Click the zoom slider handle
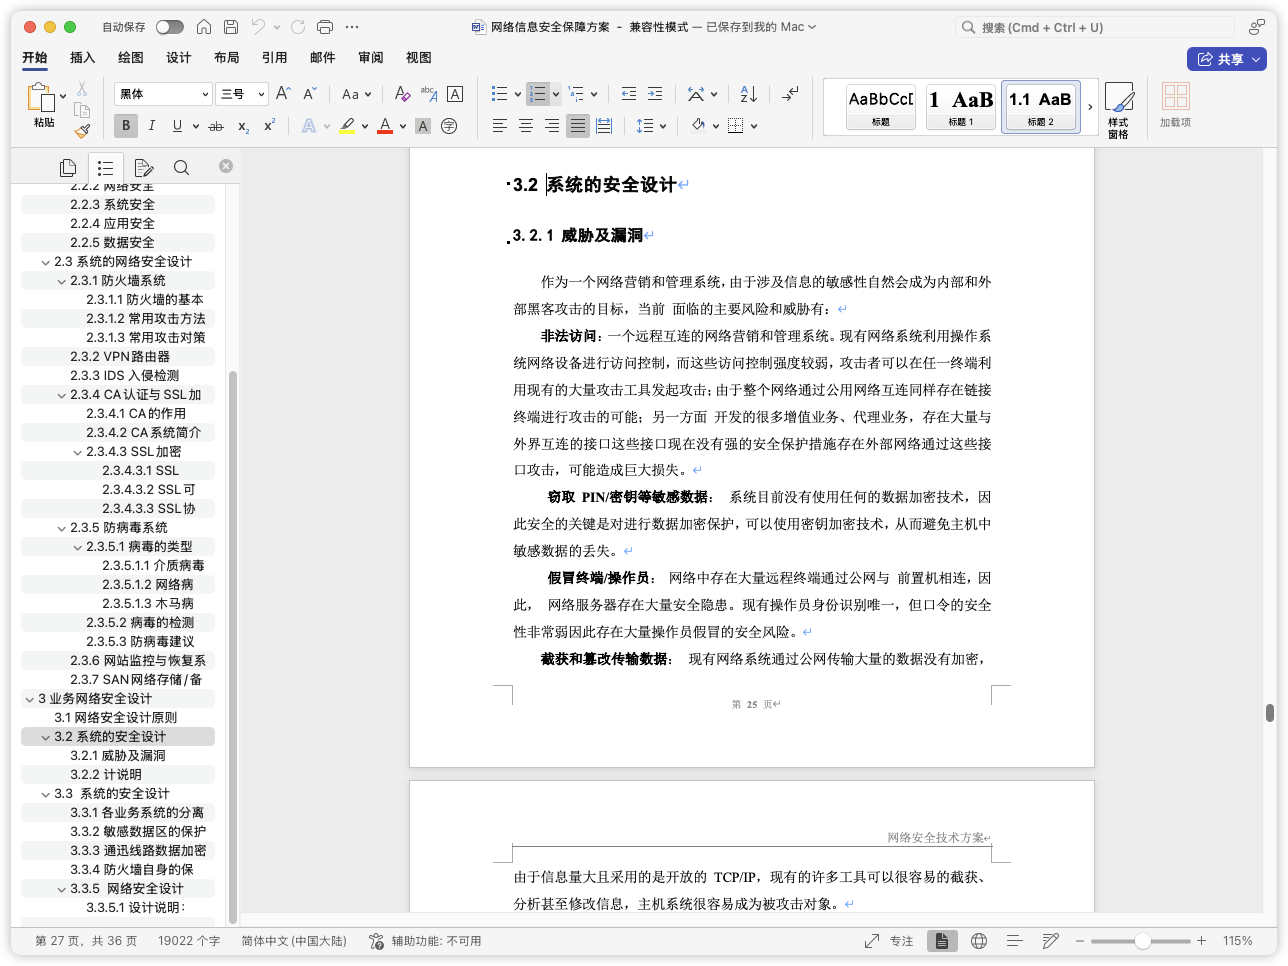 tap(1142, 941)
